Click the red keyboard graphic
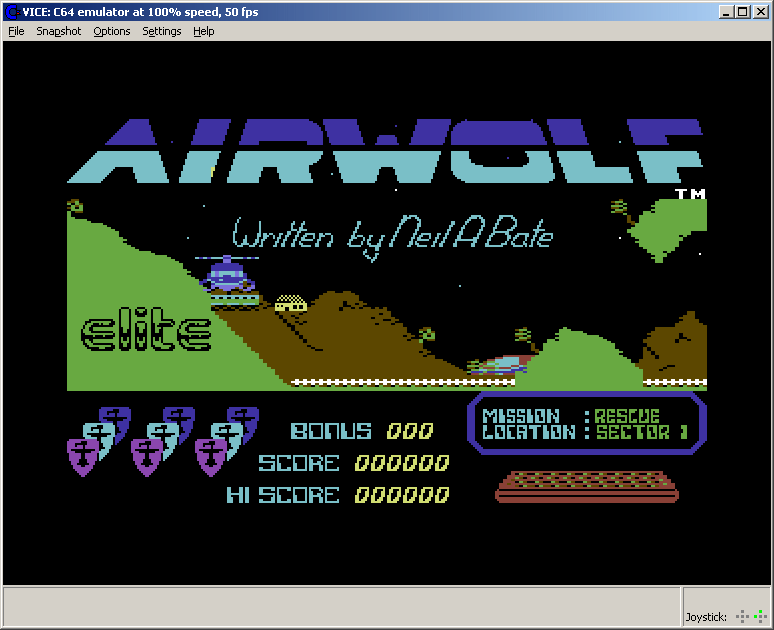The height and width of the screenshot is (630, 774). pyautogui.click(x=587, y=485)
